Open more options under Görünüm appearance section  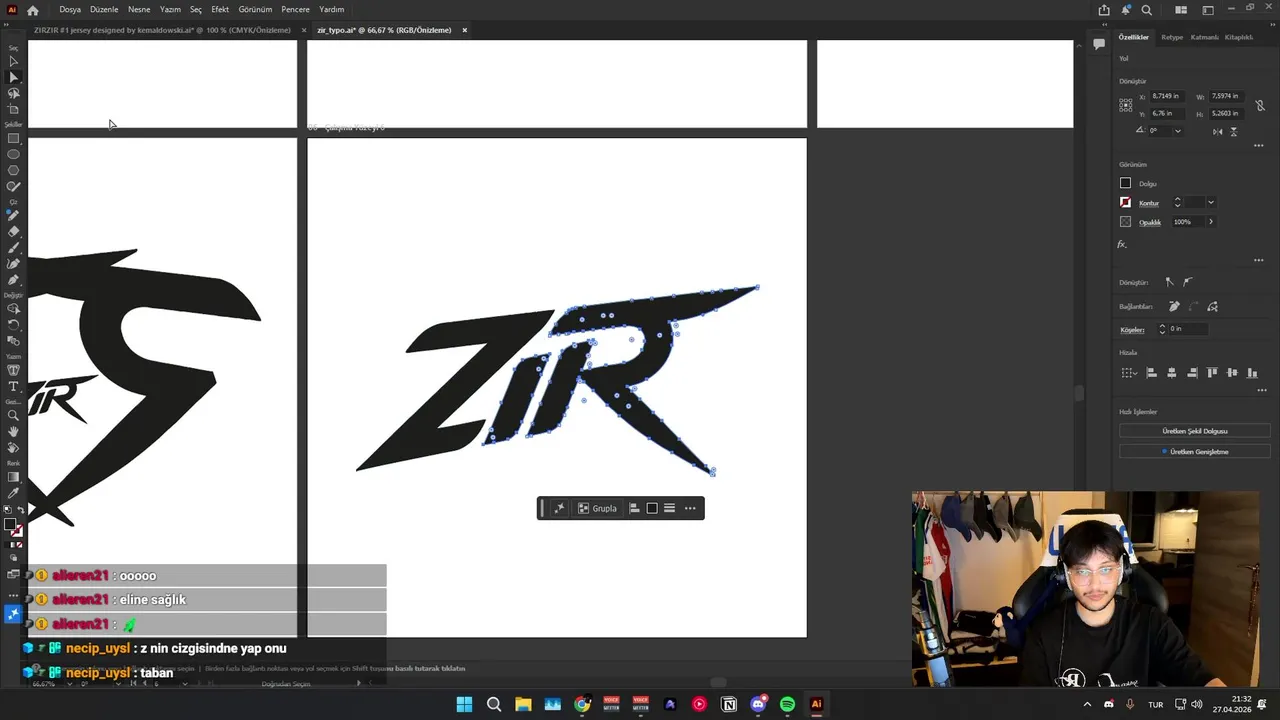(1258, 260)
